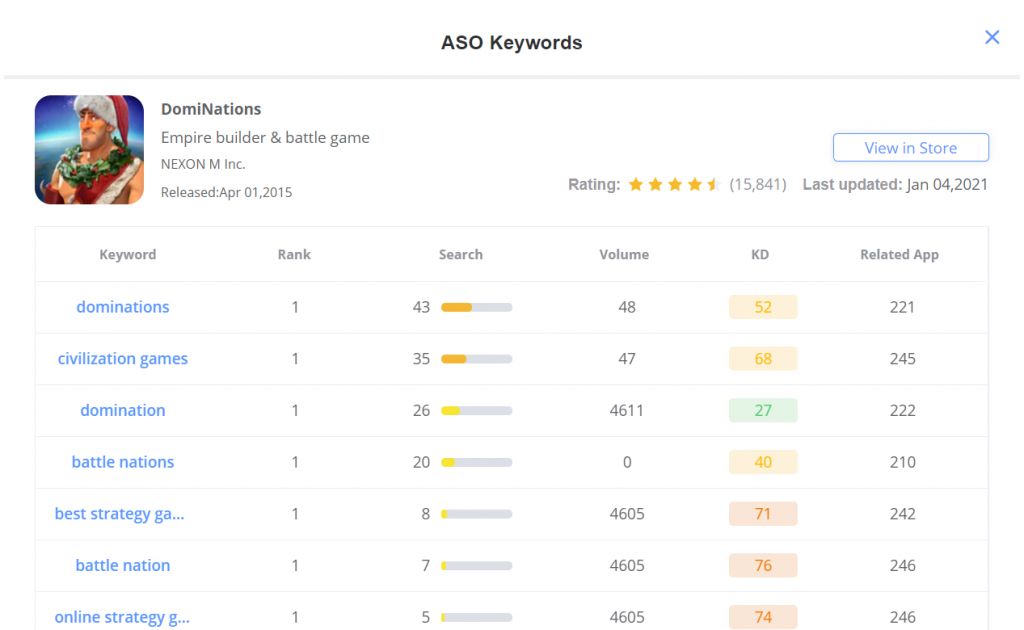1024x630 pixels.
Task: Close the ASO Keywords dialog
Action: pyautogui.click(x=992, y=37)
